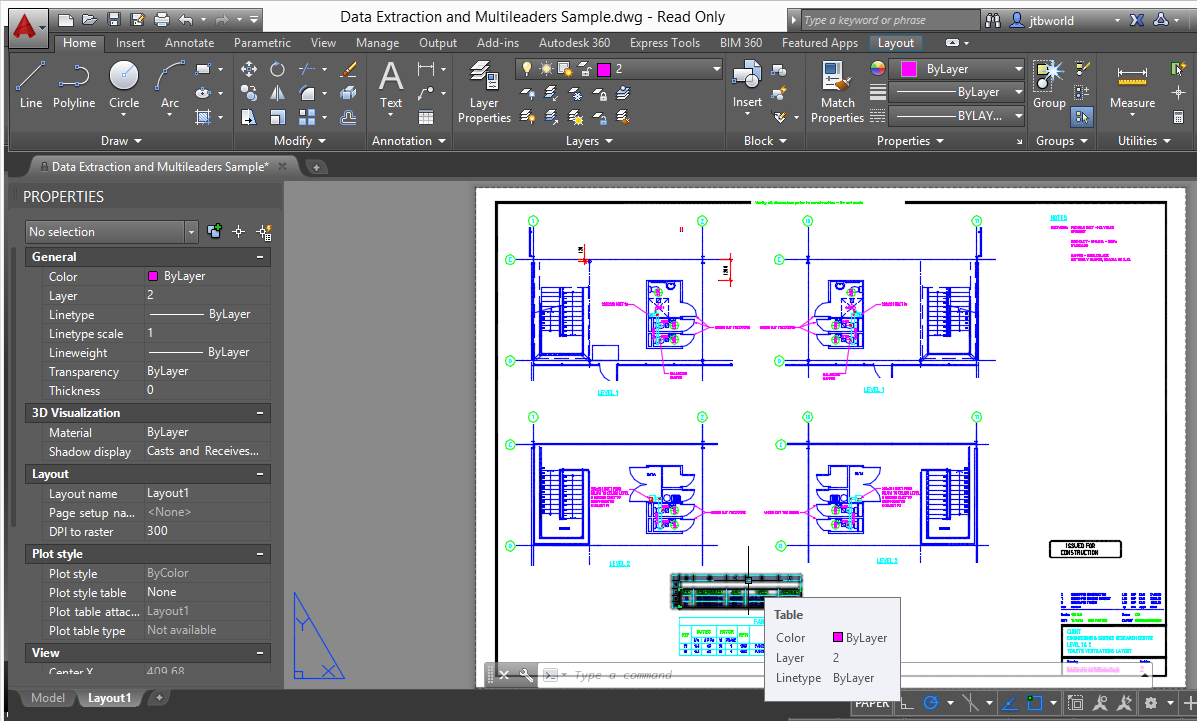Switch to the Insert ribbon tab
Viewport: 1197px width, 721px height.
coord(131,43)
